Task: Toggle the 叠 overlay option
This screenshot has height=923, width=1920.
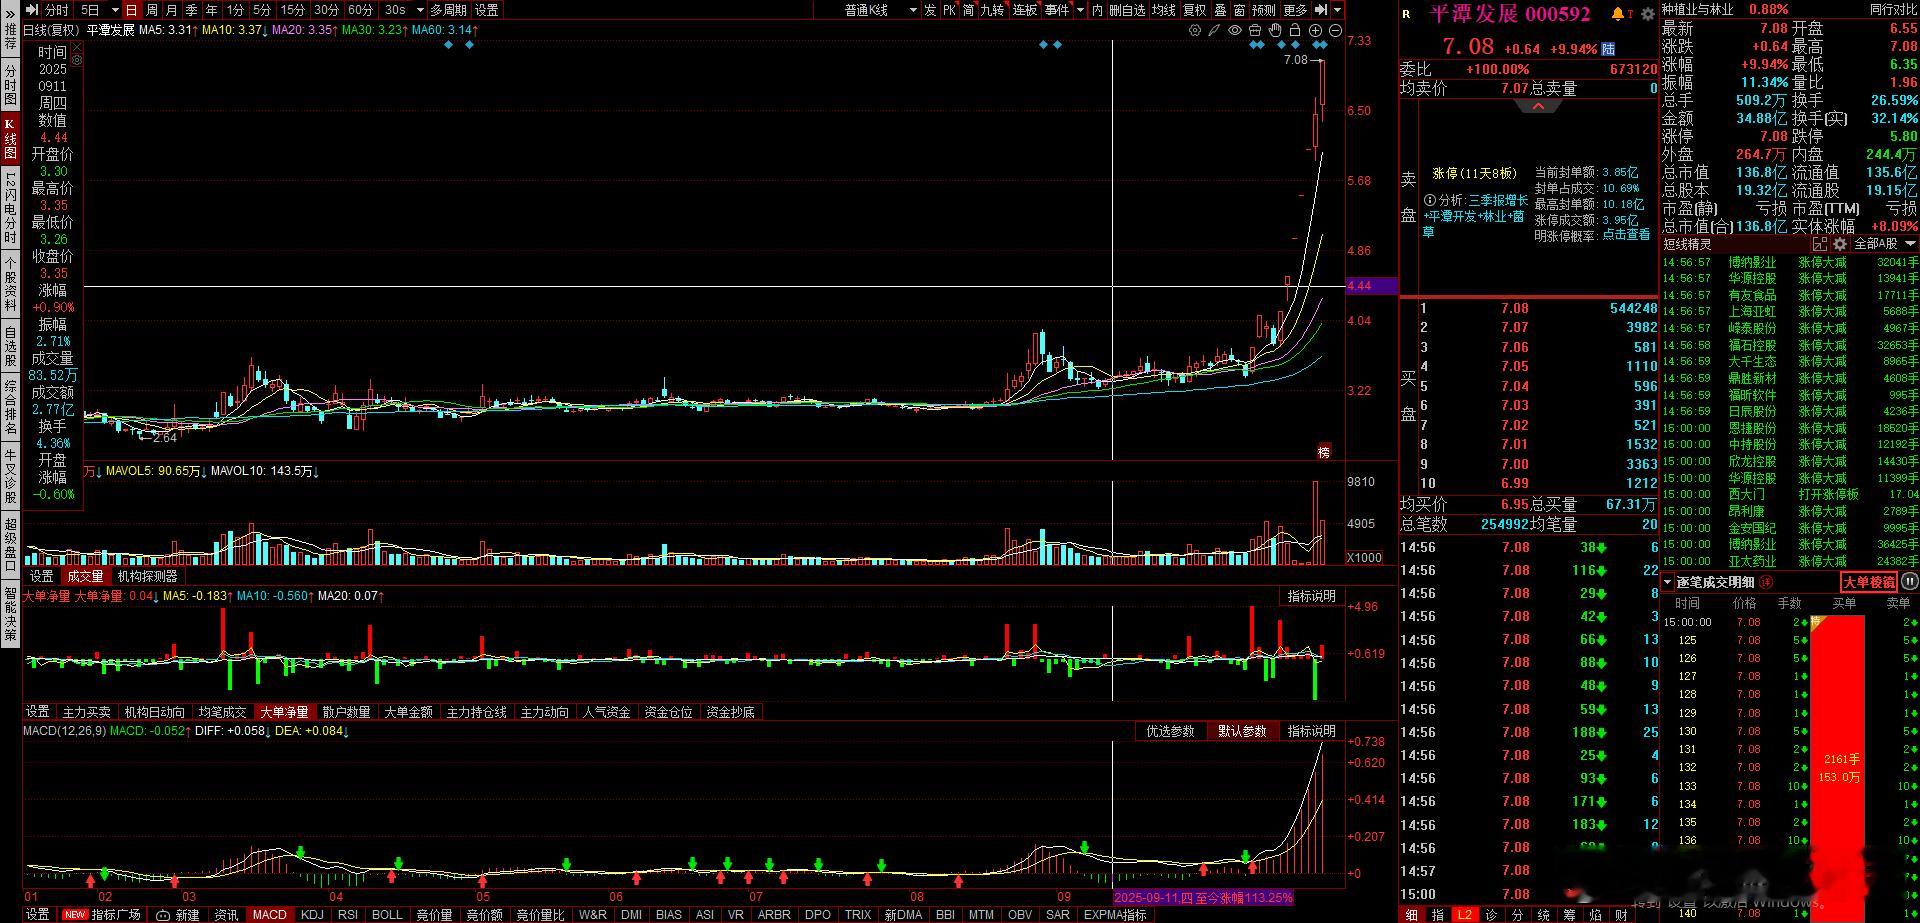Action: point(1220,10)
